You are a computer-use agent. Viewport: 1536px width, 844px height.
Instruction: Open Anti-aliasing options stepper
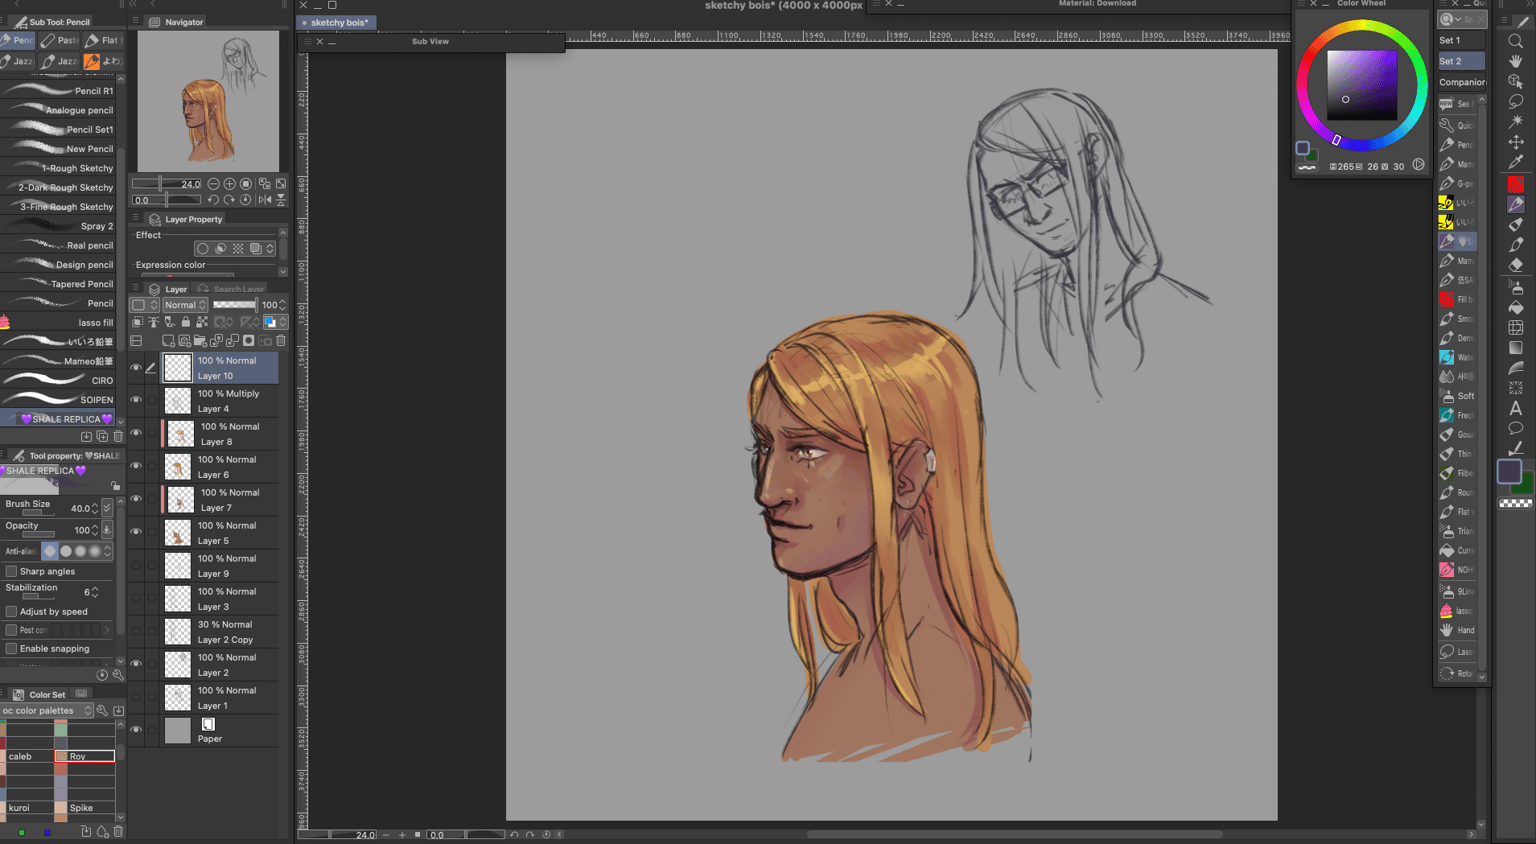tap(108, 551)
